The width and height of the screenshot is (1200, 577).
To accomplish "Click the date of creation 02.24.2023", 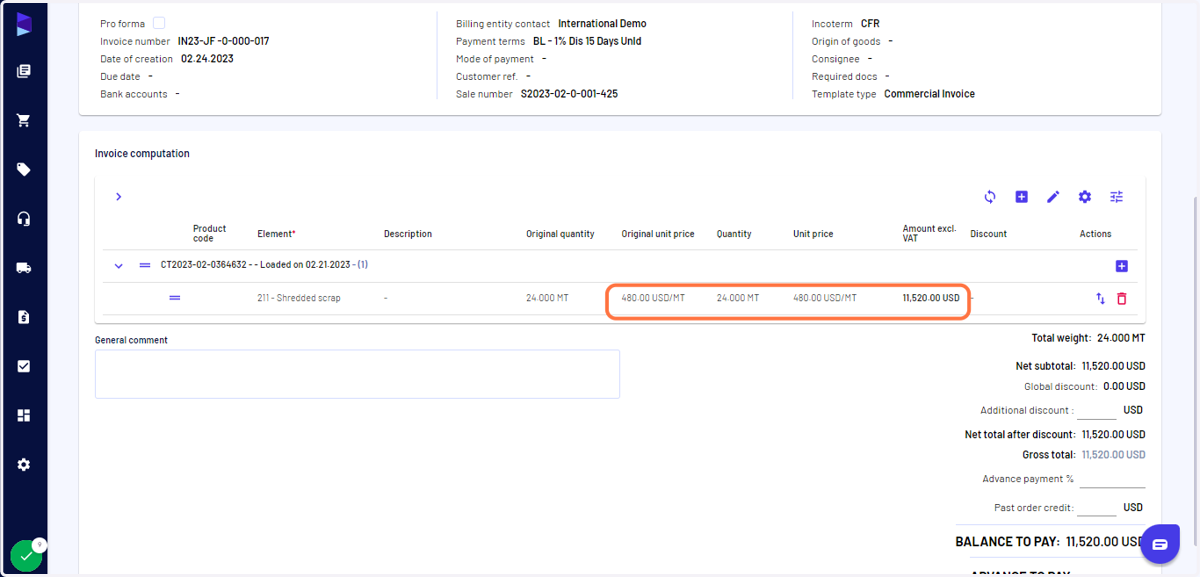I will coord(207,59).
